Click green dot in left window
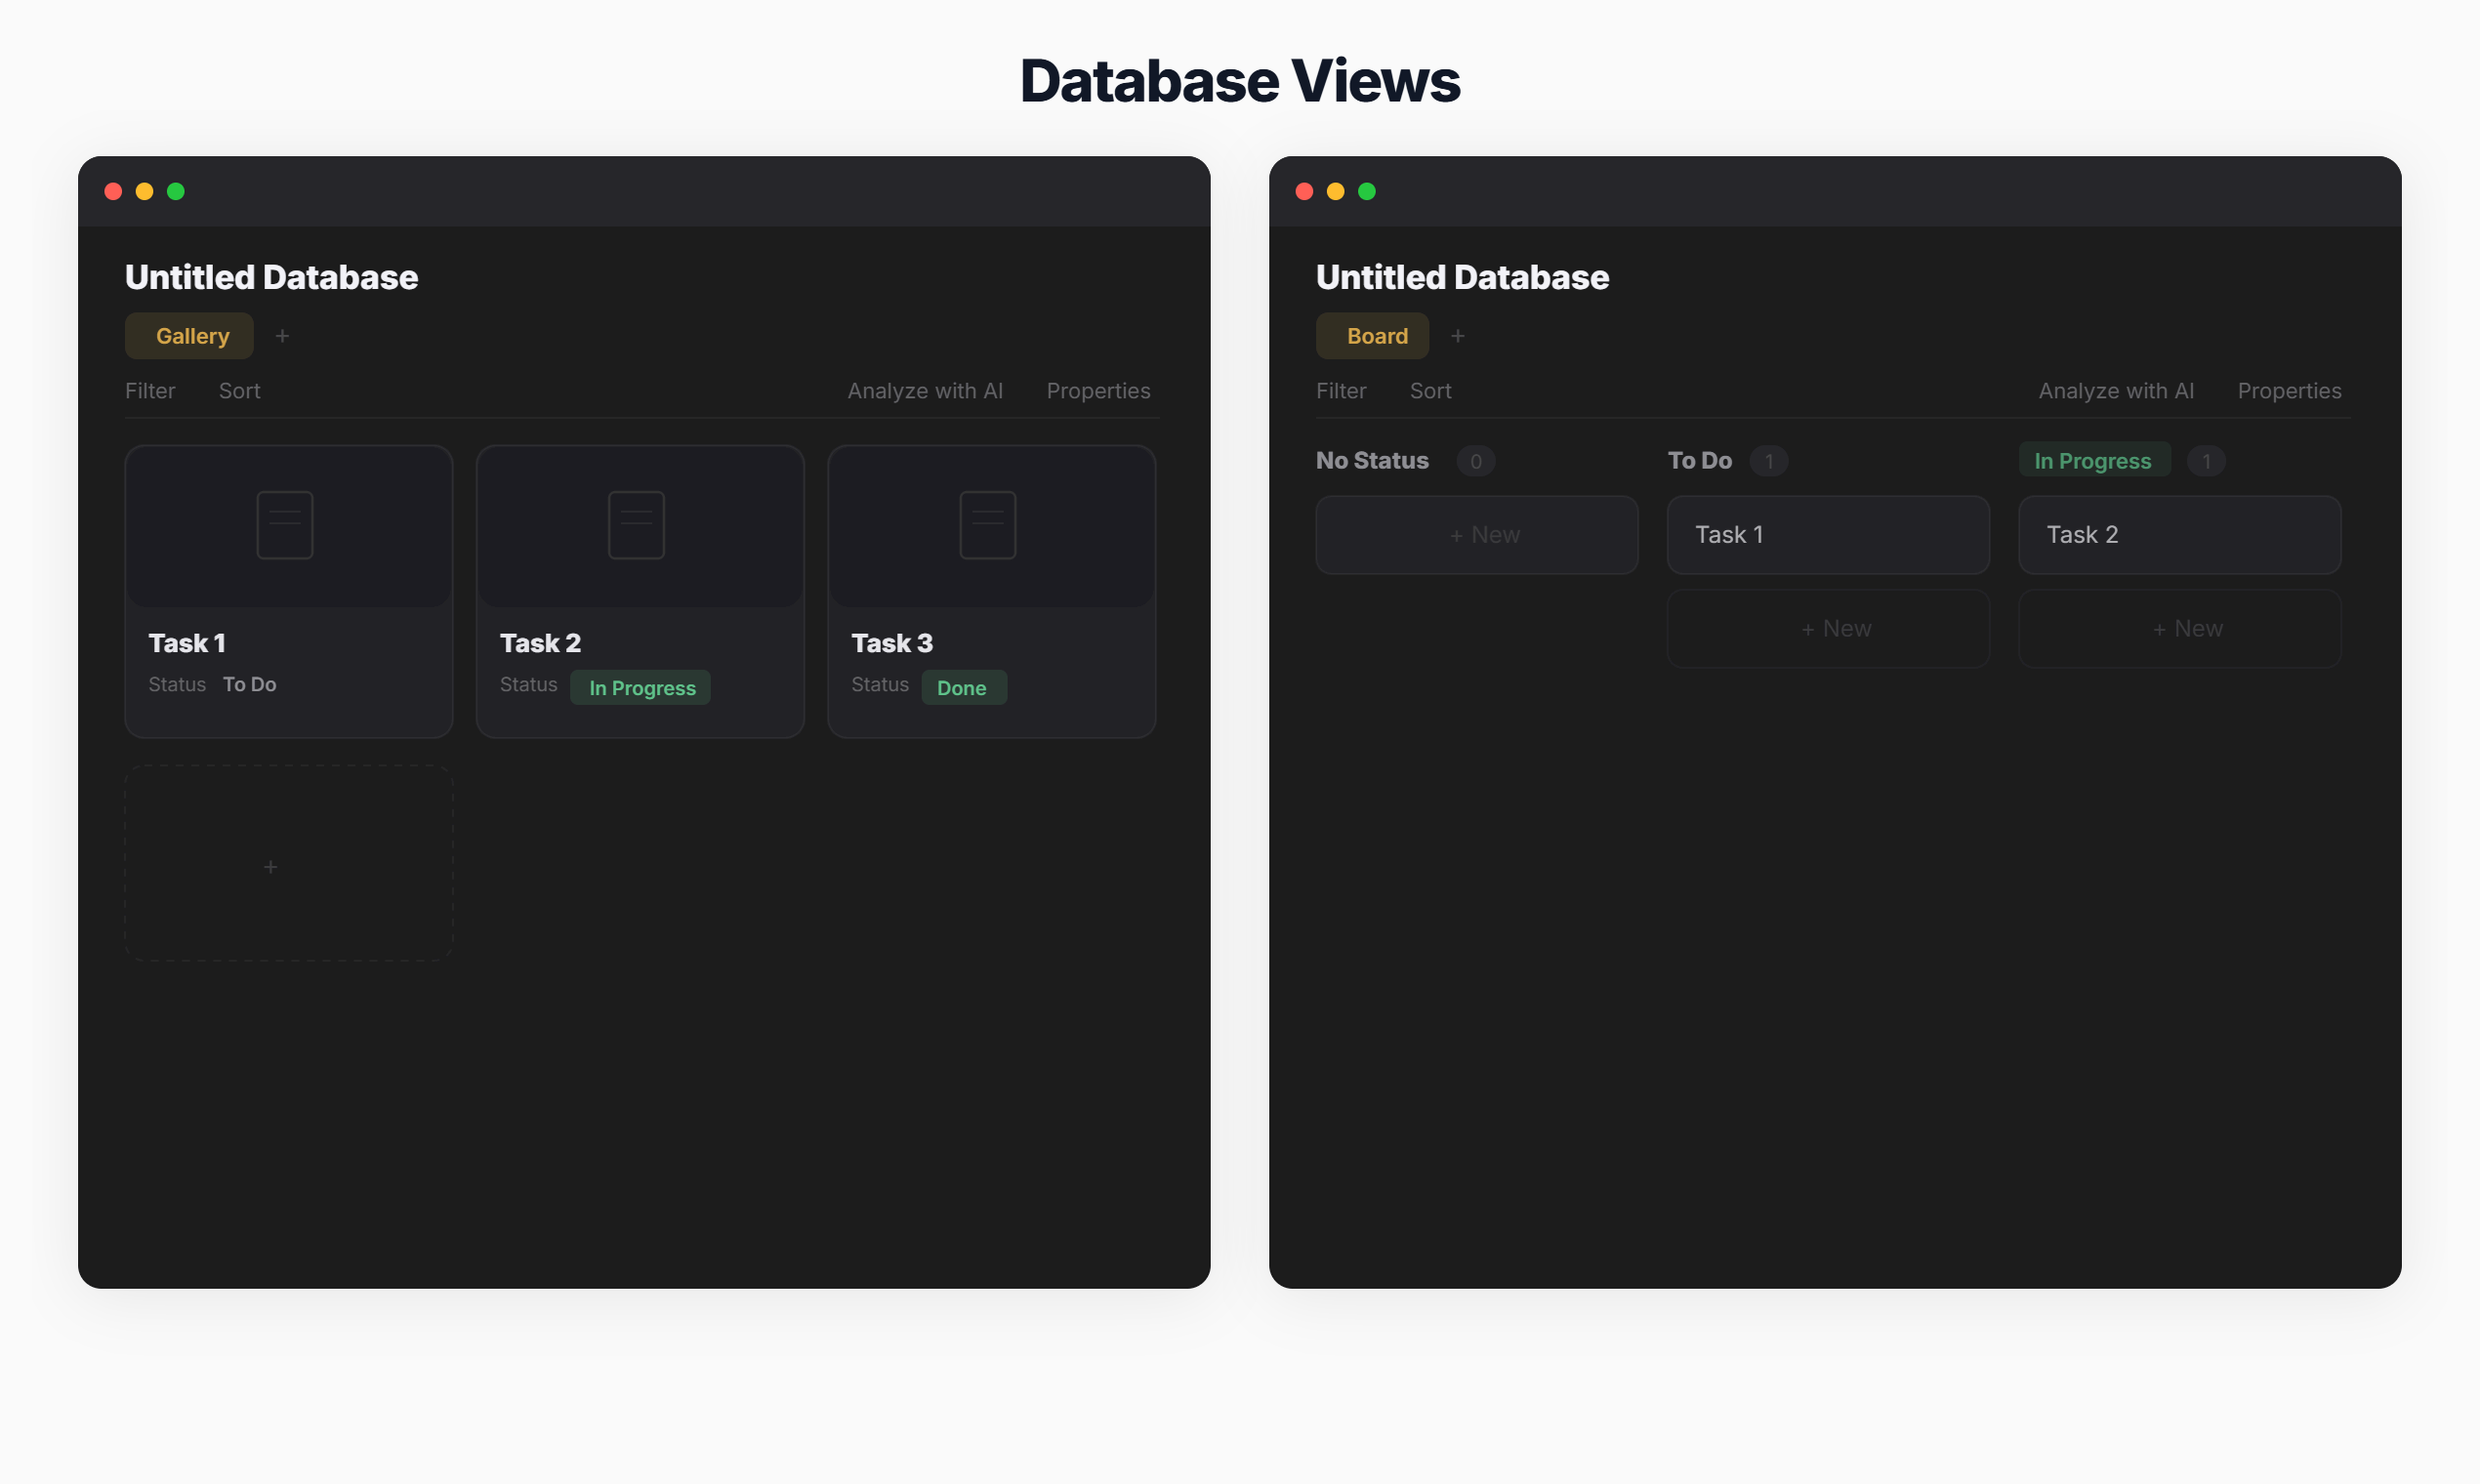The width and height of the screenshot is (2480, 1484). 176,191
